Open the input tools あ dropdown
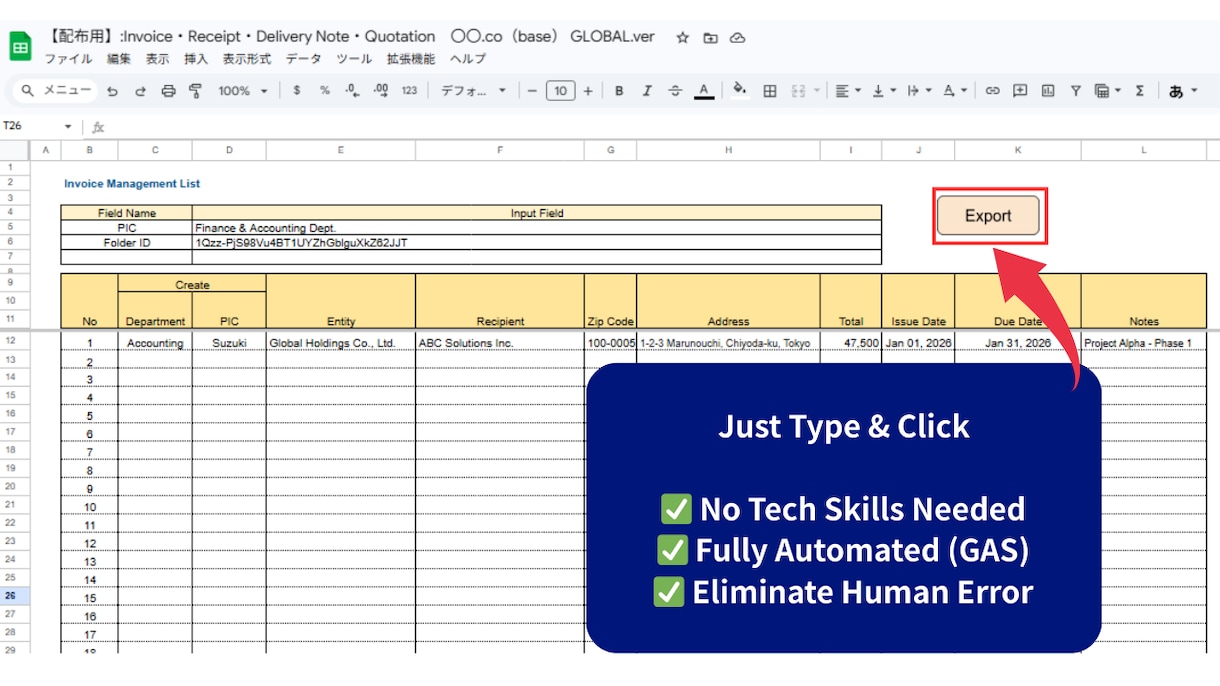Viewport: 1220px width, 686px height. (1183, 91)
